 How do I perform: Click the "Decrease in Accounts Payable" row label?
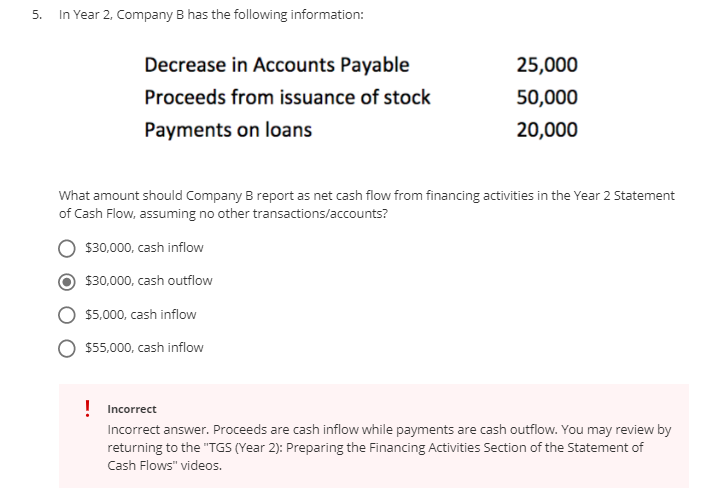tap(277, 65)
